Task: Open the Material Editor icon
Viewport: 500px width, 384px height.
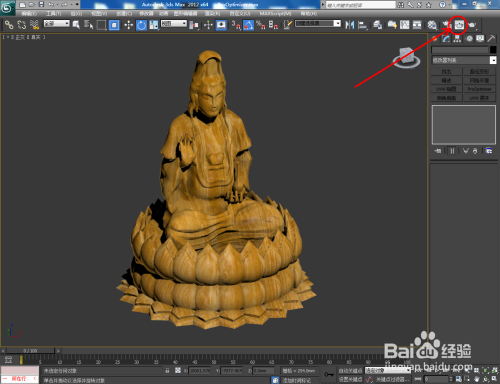Action: [x=432, y=25]
